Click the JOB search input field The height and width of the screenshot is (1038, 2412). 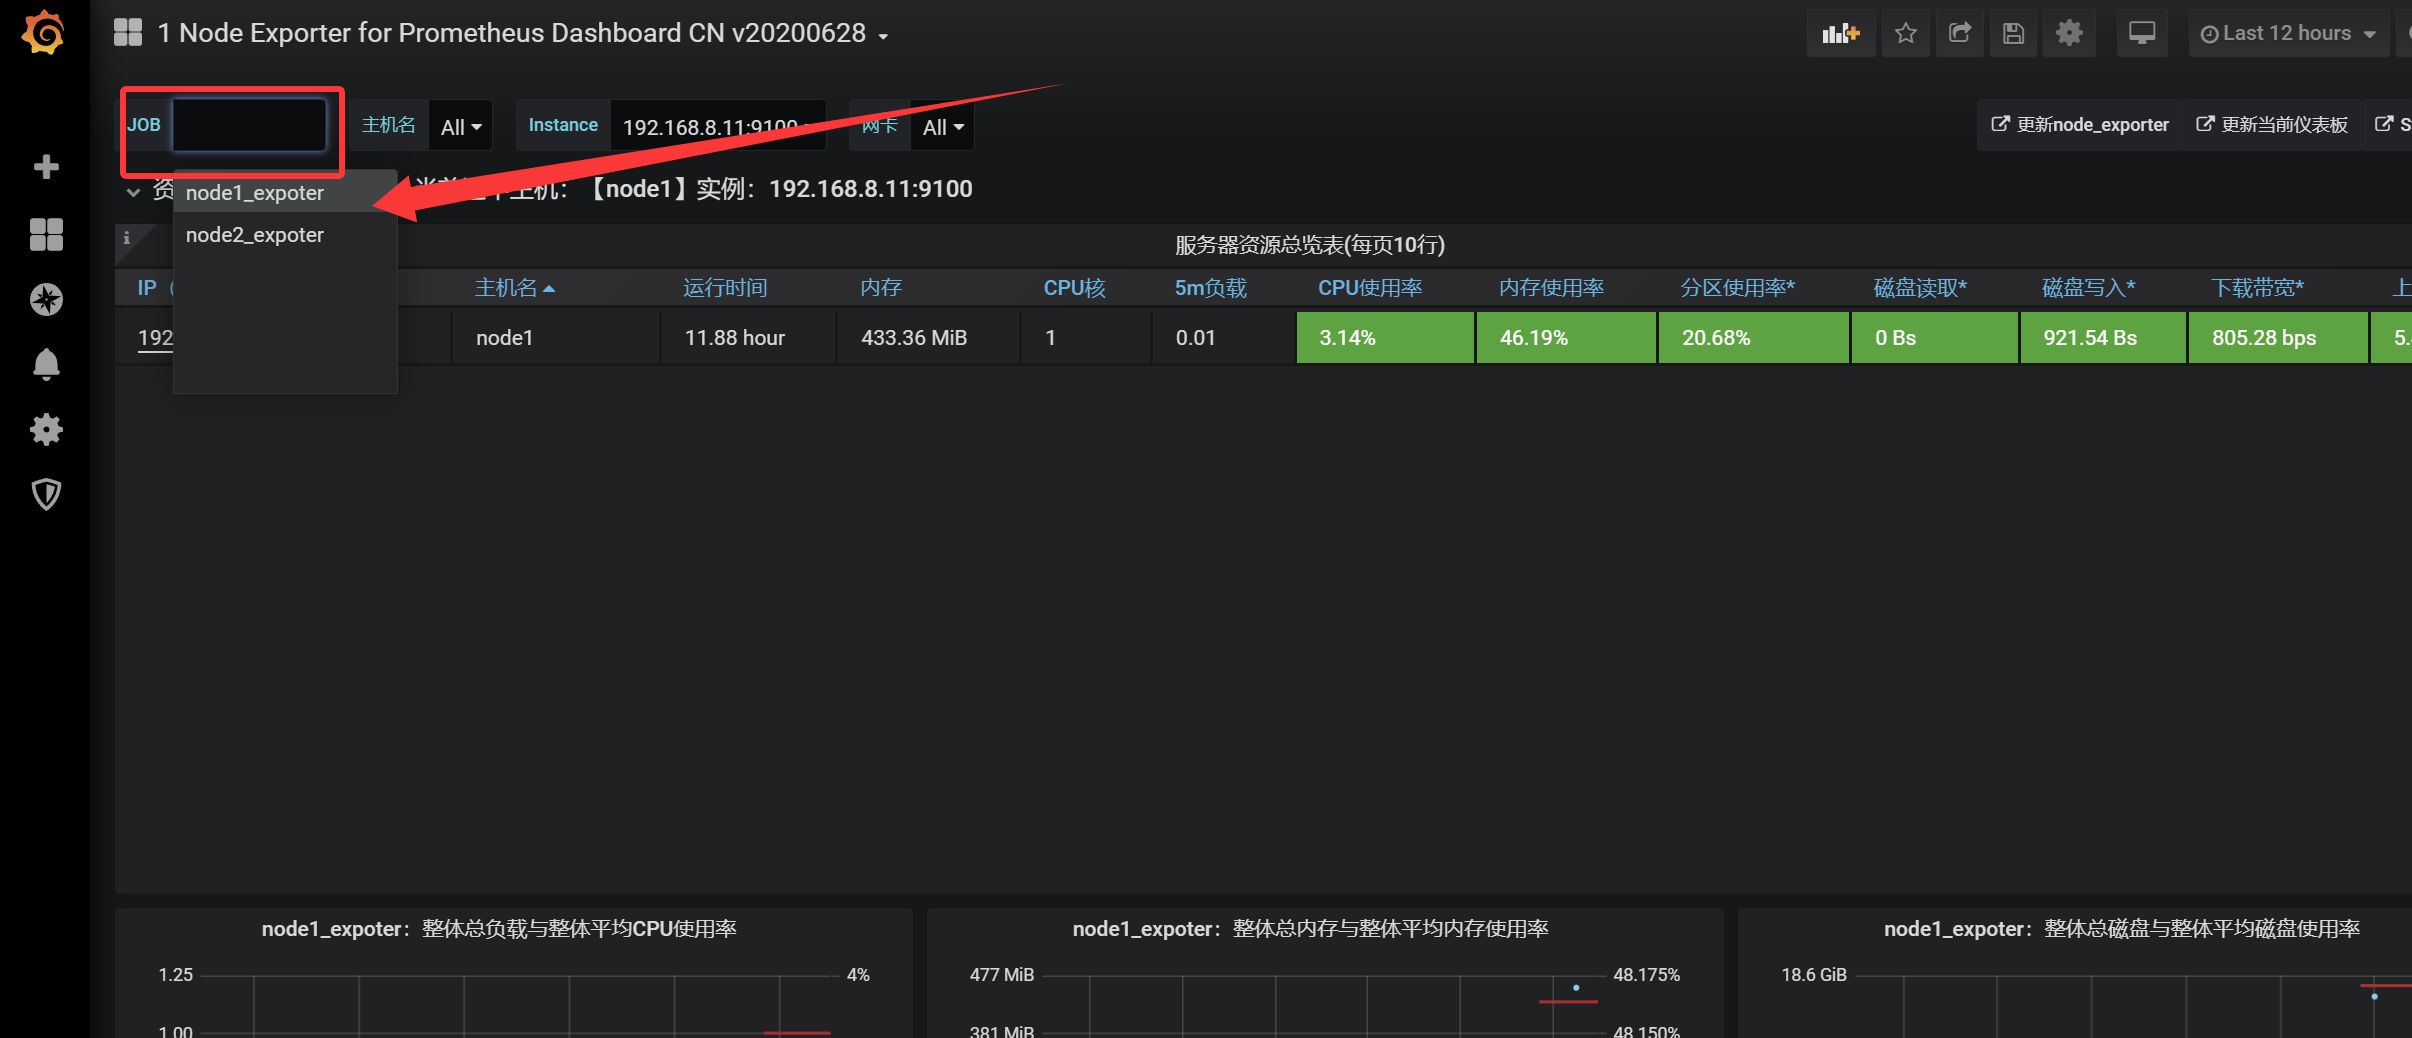tap(249, 125)
